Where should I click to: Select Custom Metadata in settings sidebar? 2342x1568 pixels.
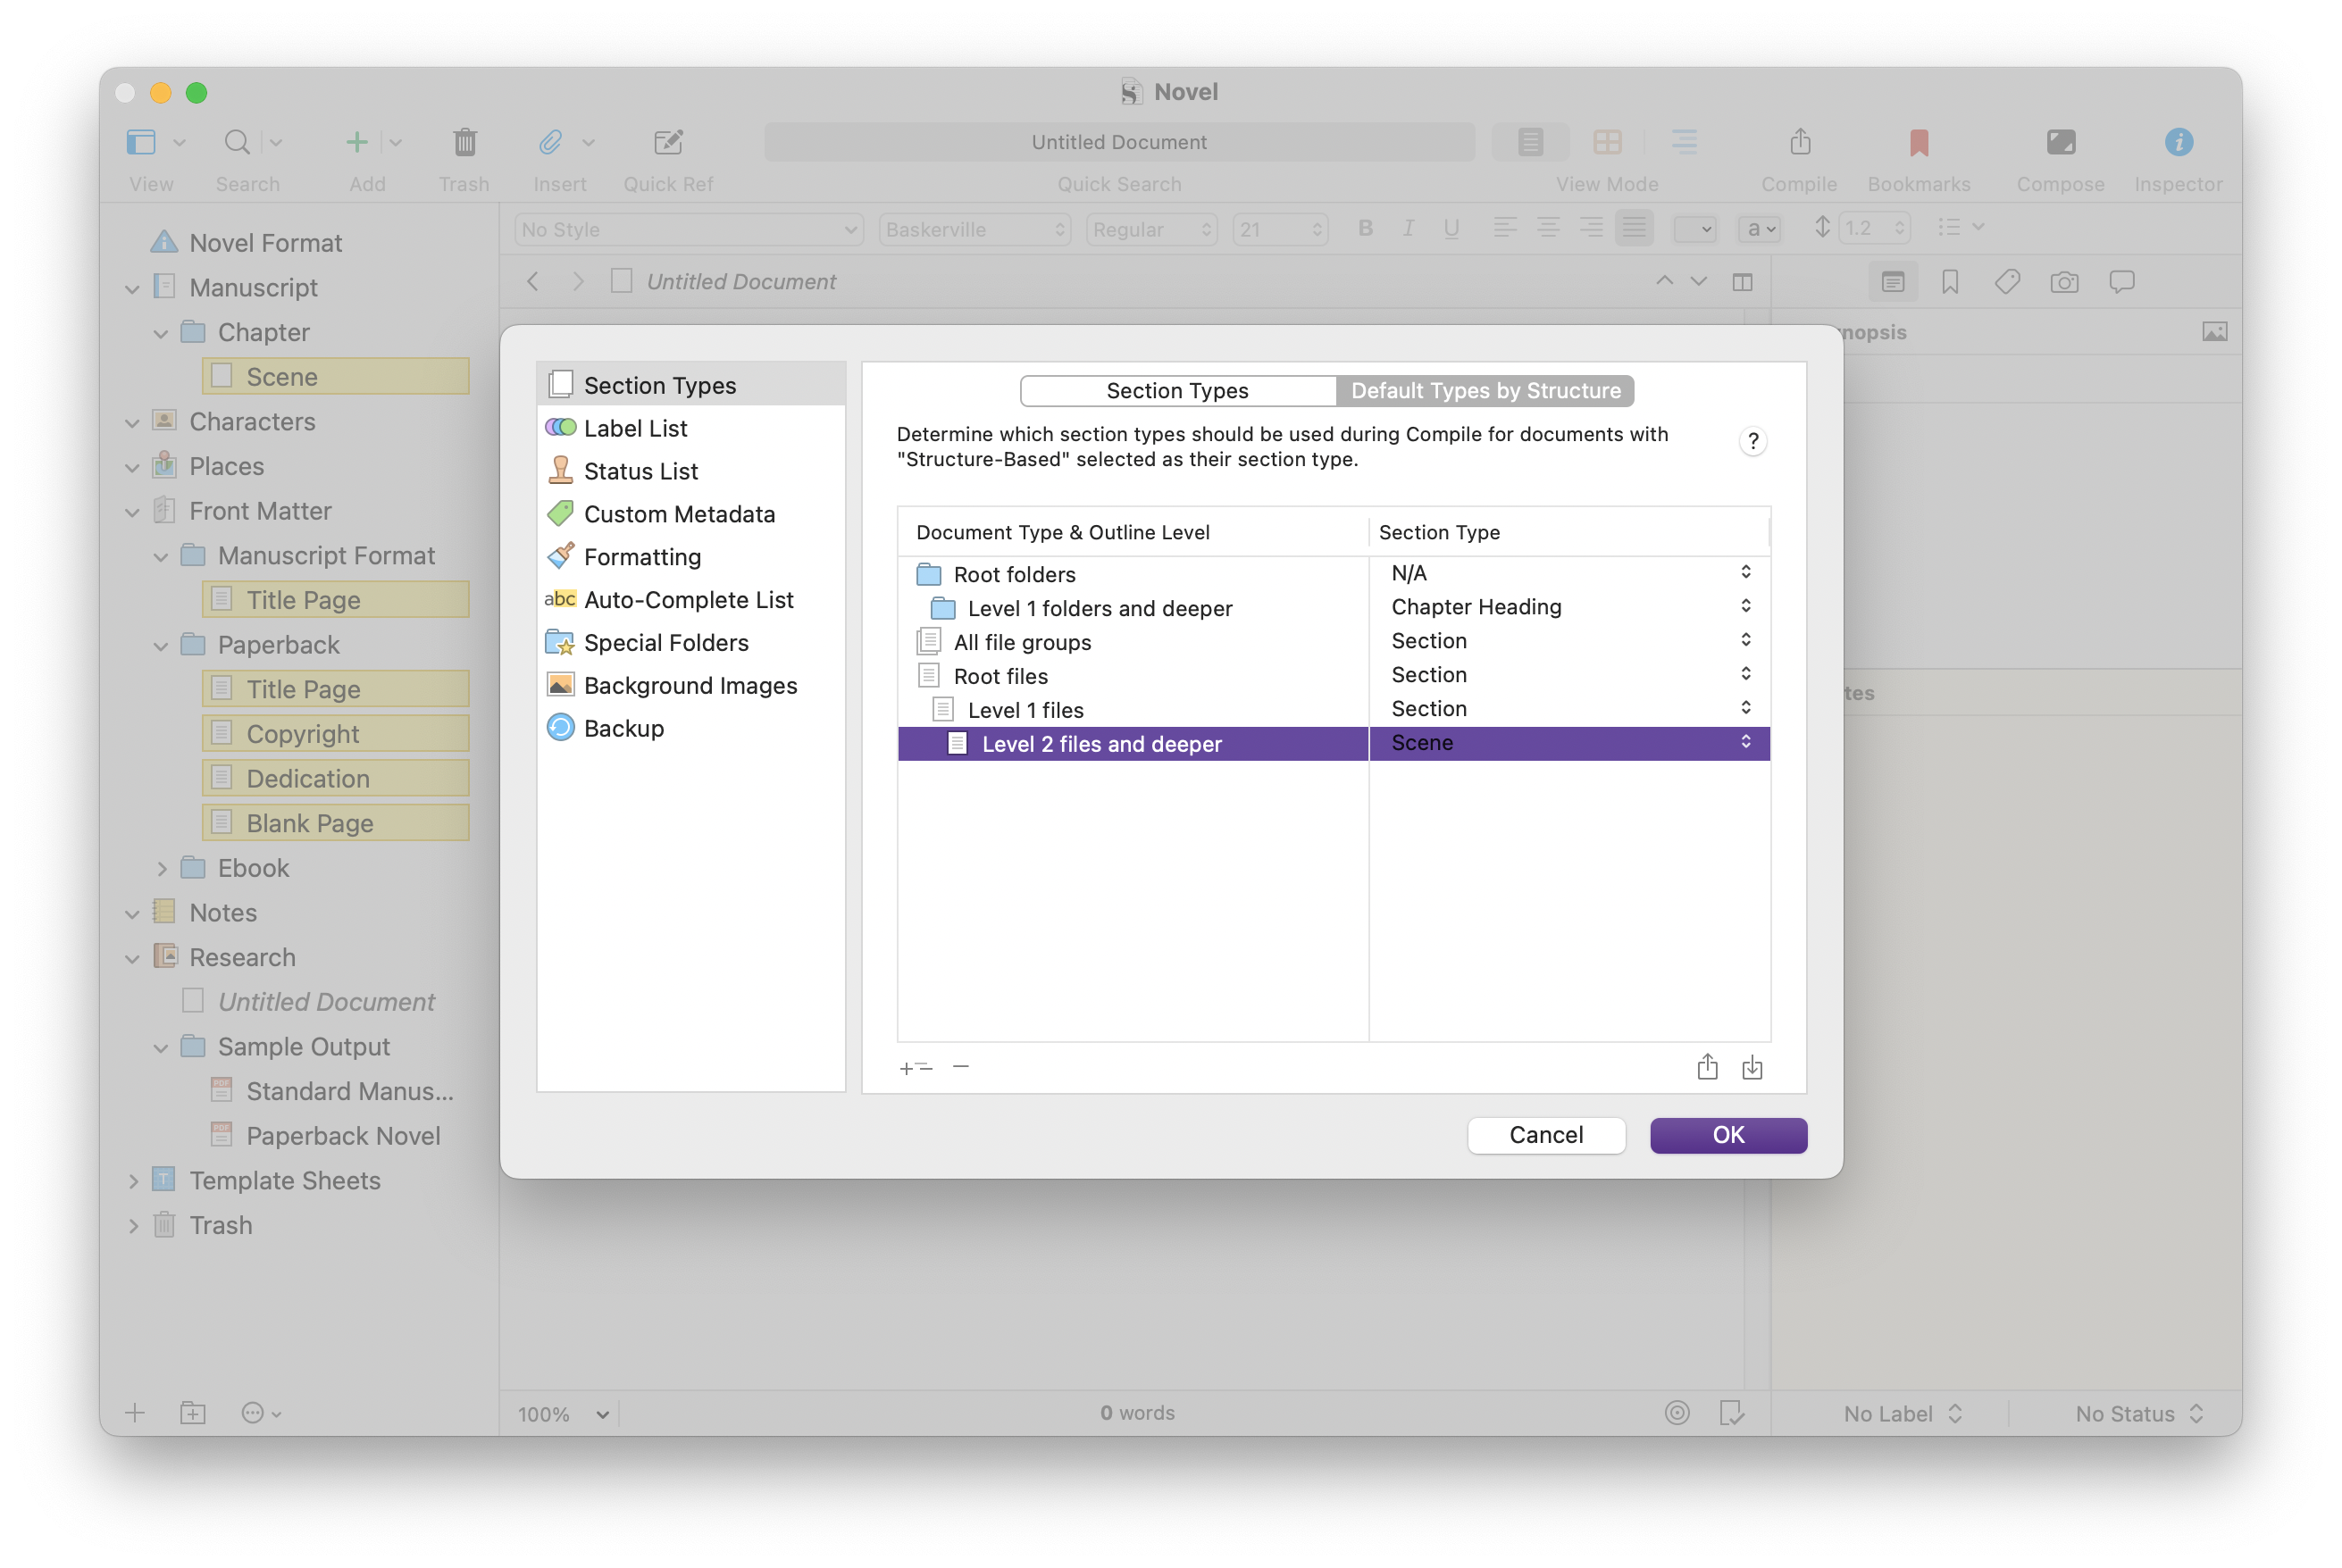[679, 514]
